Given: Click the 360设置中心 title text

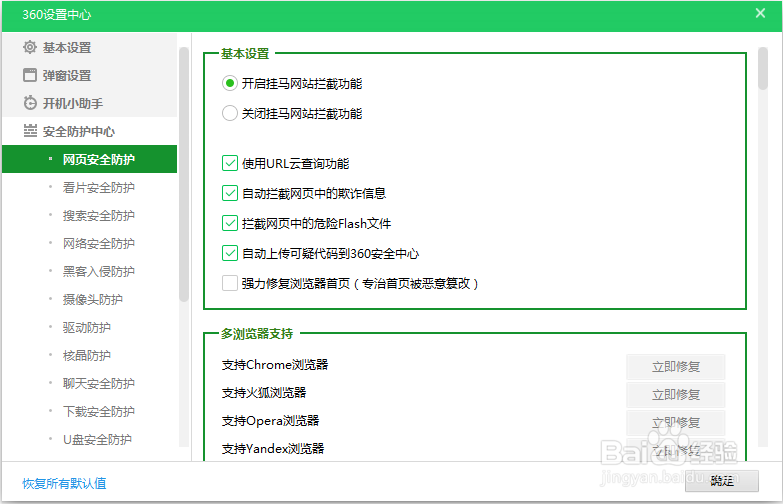Looking at the screenshot, I should point(56,14).
